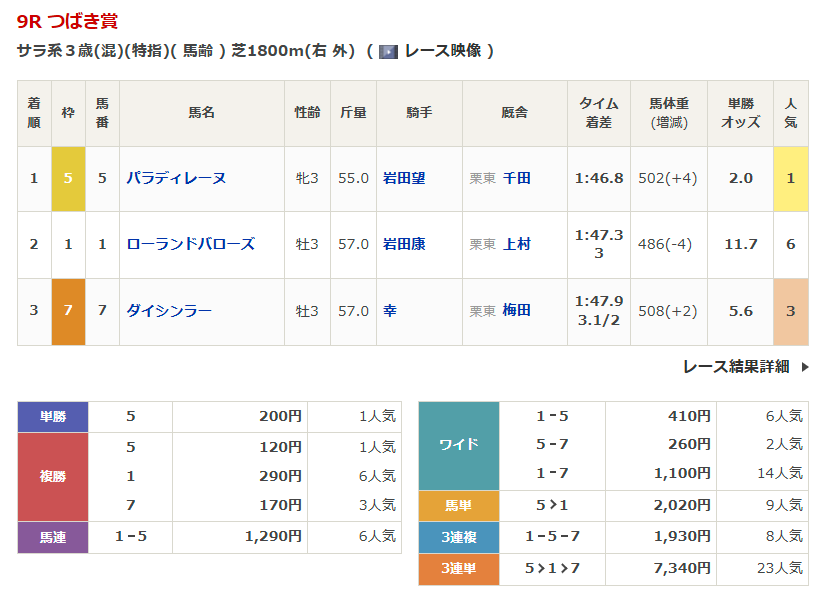Viewport: 827px width, 594px height.
Task: Click arrow next to レース結果詳細
Action: 805,367
